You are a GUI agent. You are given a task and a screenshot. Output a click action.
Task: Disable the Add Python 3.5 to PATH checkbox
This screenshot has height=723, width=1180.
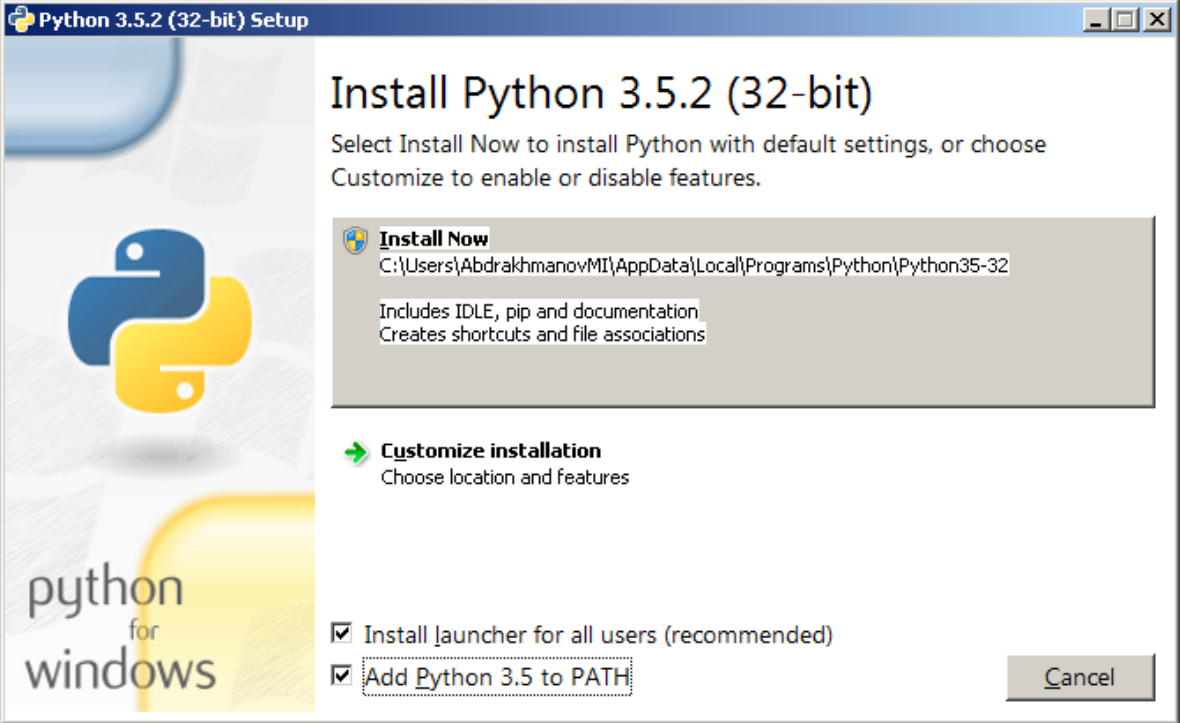tap(342, 676)
